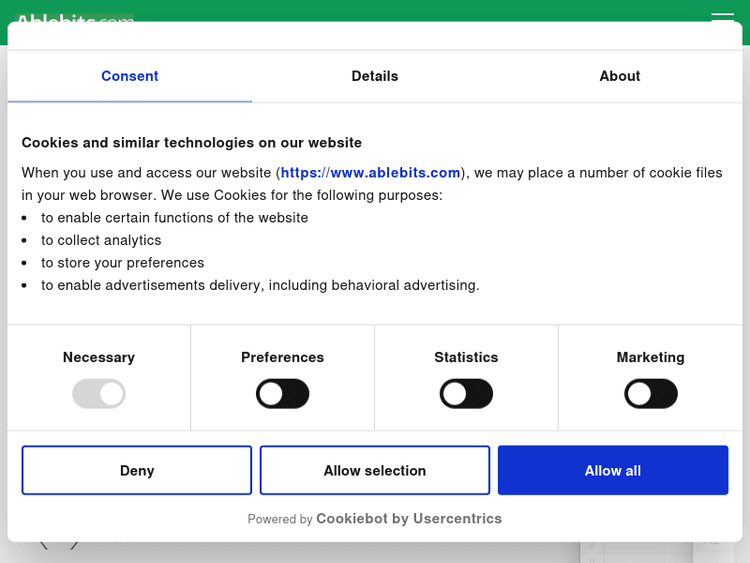The image size is (750, 563).
Task: Click the Statistics category label
Action: click(x=466, y=357)
